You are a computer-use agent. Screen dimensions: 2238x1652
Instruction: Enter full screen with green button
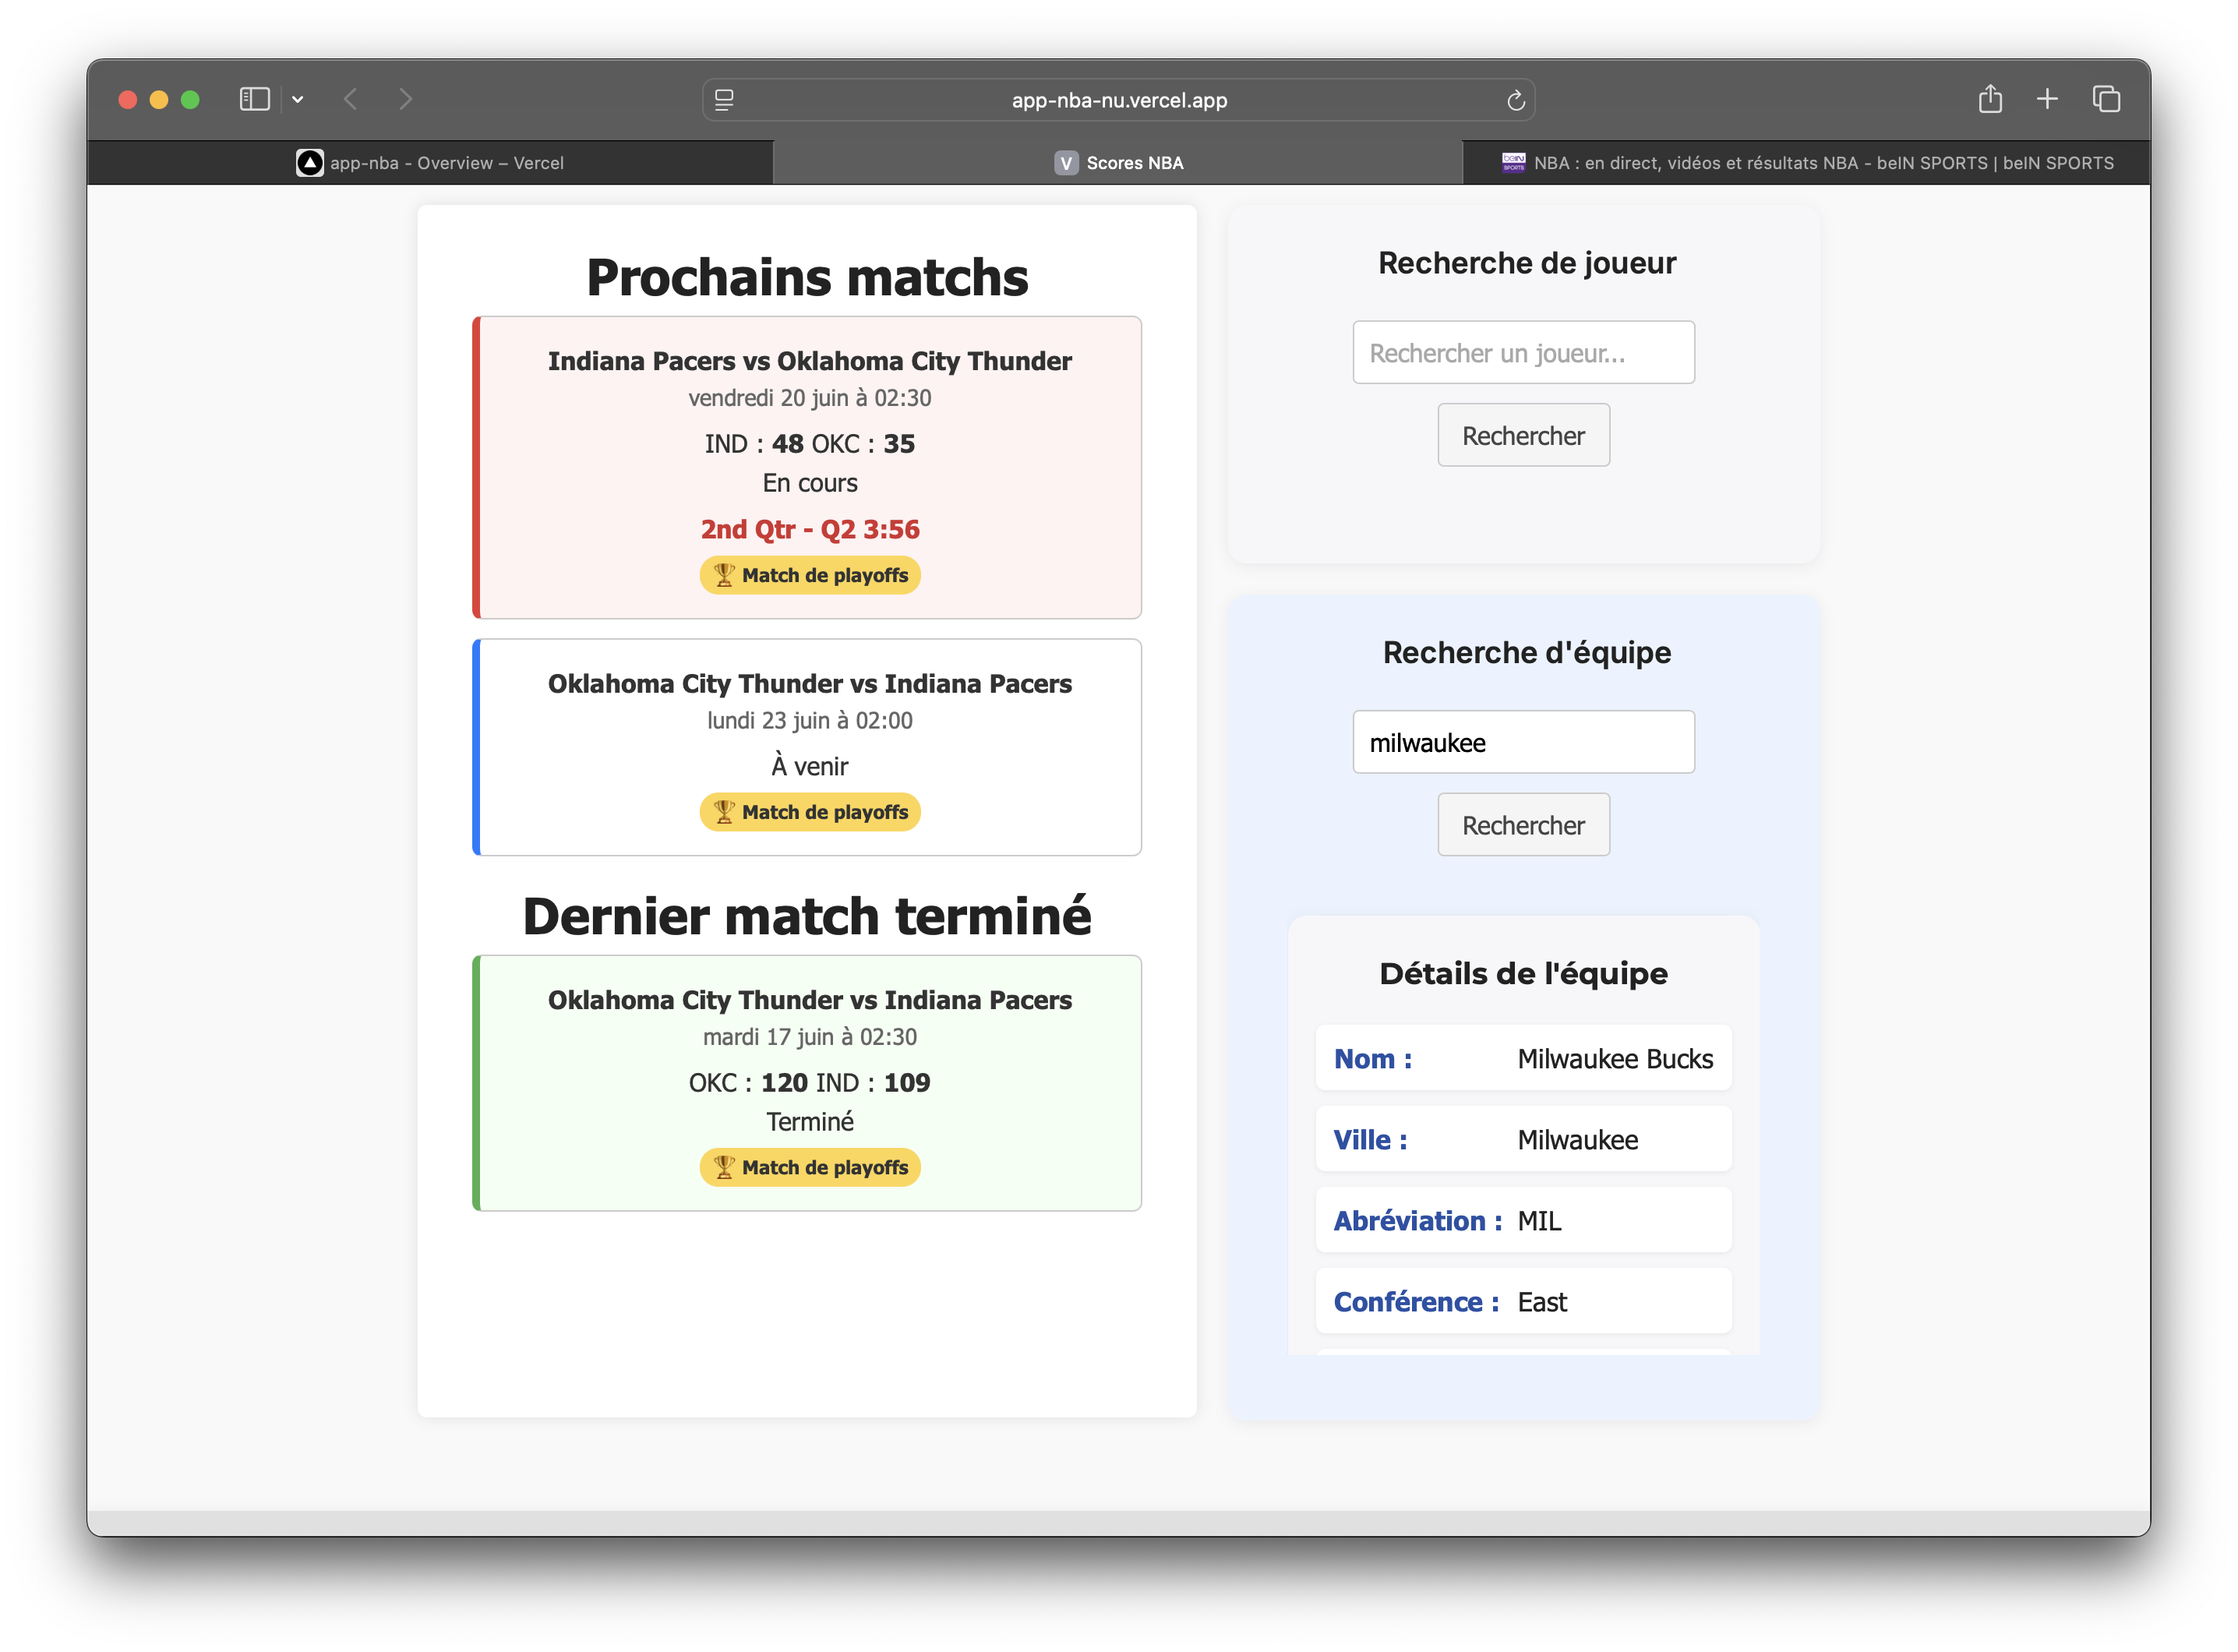pyautogui.click(x=190, y=99)
